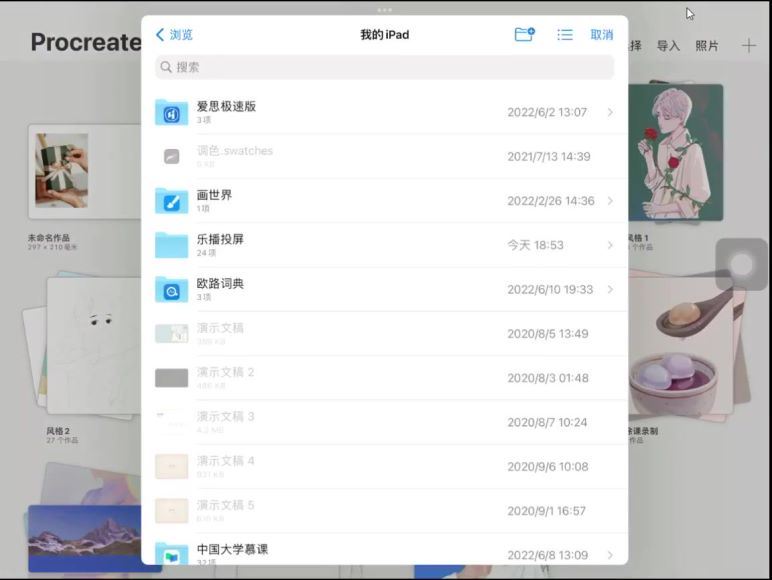
Task: Focus the 搜索 search field
Action: 385,67
